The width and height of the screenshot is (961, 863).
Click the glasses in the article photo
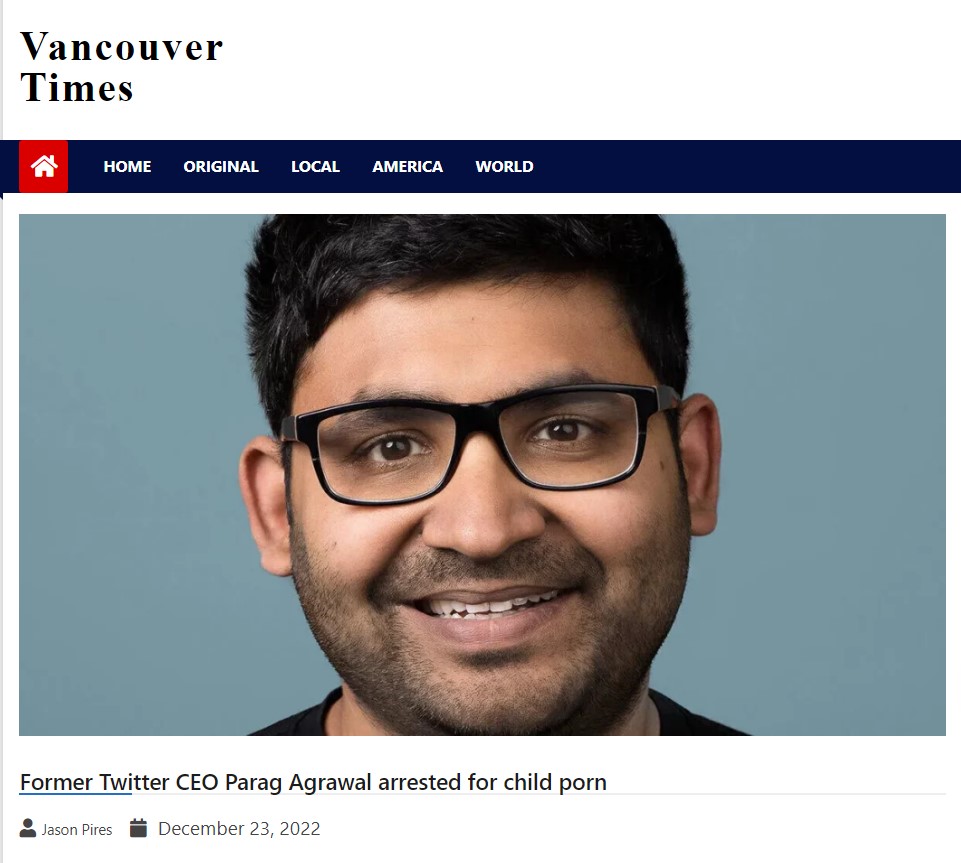click(478, 443)
